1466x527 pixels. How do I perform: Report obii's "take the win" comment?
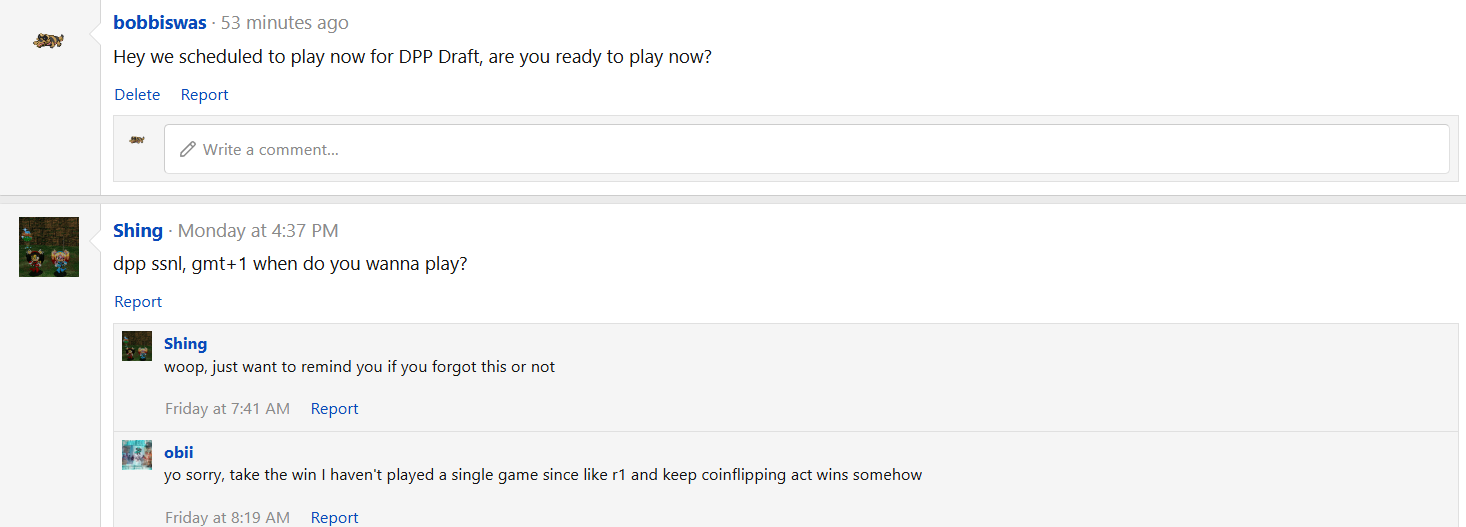334,517
